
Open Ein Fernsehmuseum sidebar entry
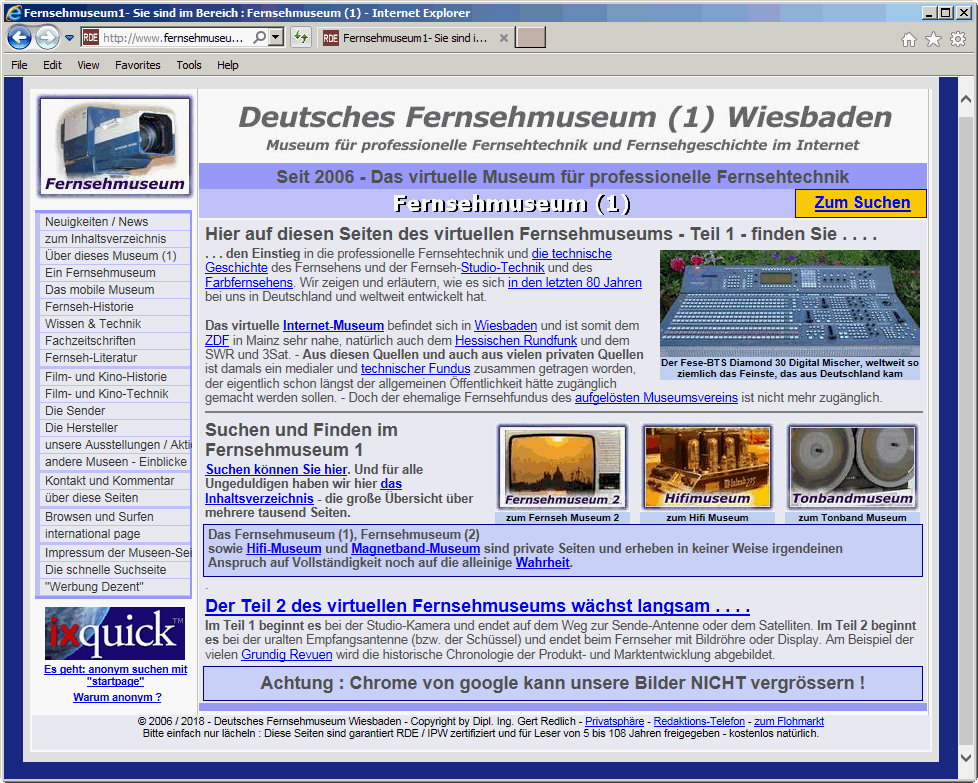tap(115, 273)
